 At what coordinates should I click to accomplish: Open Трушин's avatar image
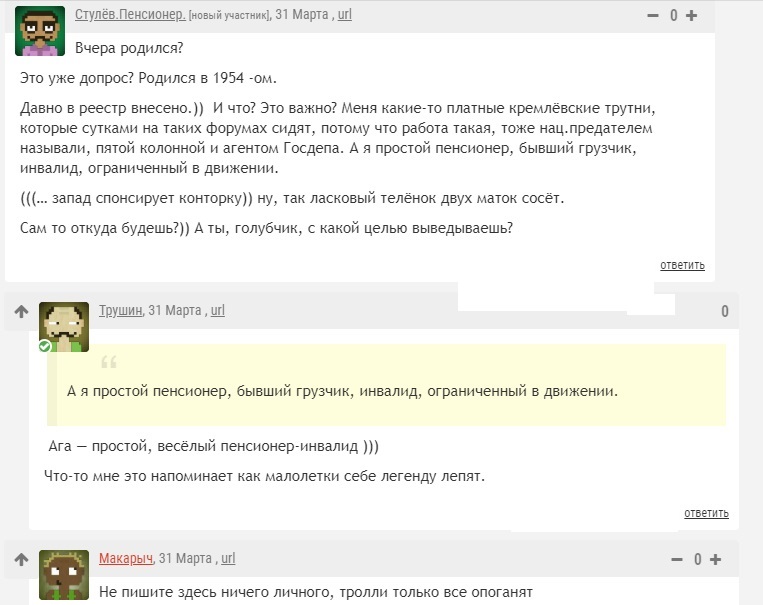pyautogui.click(x=64, y=327)
